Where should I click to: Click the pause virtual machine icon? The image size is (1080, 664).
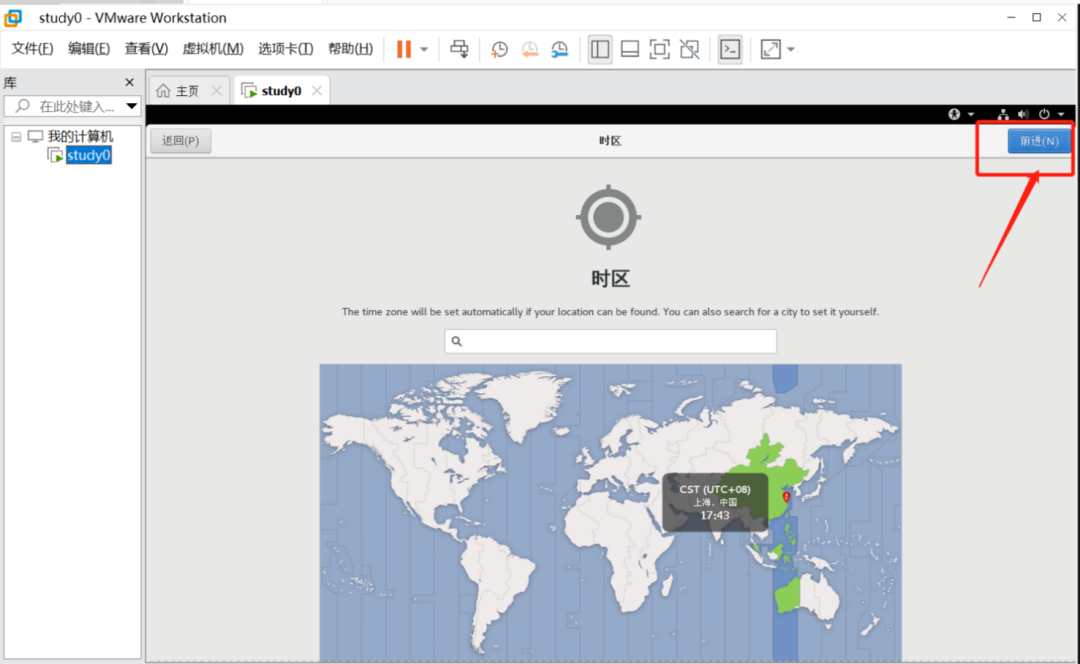[404, 49]
